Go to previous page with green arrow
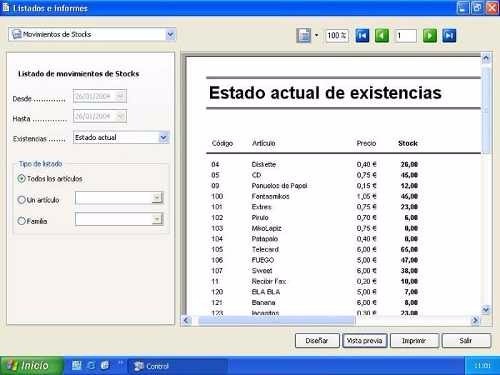This screenshot has height=375, width=500. 382,35
